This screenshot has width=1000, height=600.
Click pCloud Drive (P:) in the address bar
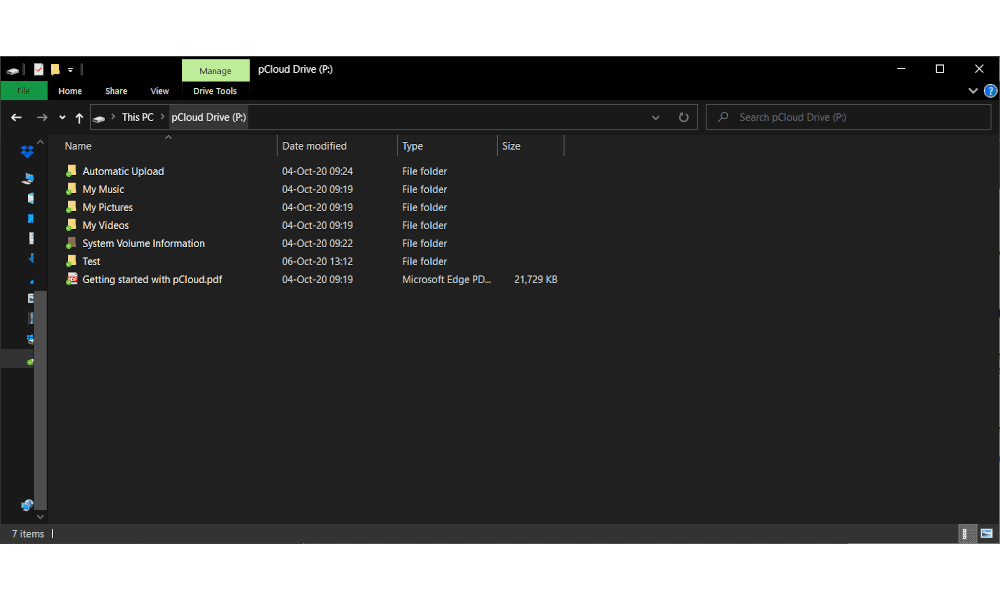coord(209,117)
